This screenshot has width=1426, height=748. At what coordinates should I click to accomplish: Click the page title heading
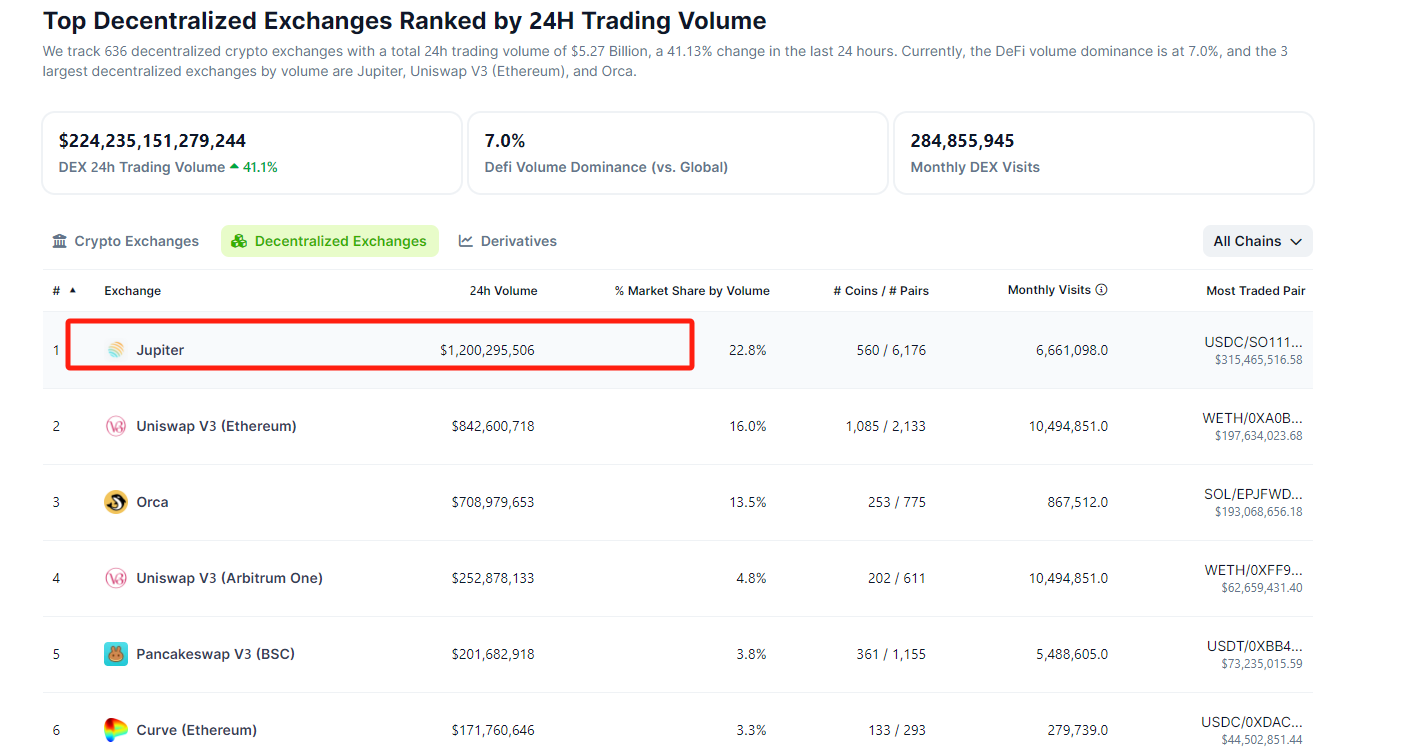pos(404,20)
